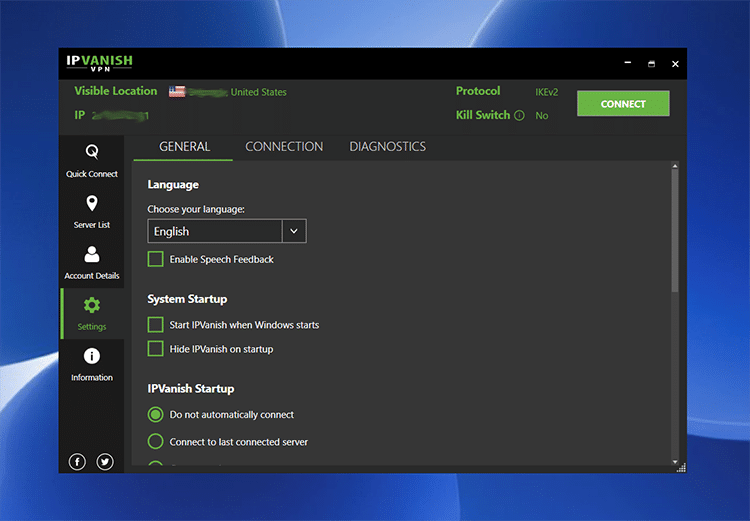This screenshot has height=521, width=750.
Task: Click the IPVanish VPN logo
Action: click(100, 64)
